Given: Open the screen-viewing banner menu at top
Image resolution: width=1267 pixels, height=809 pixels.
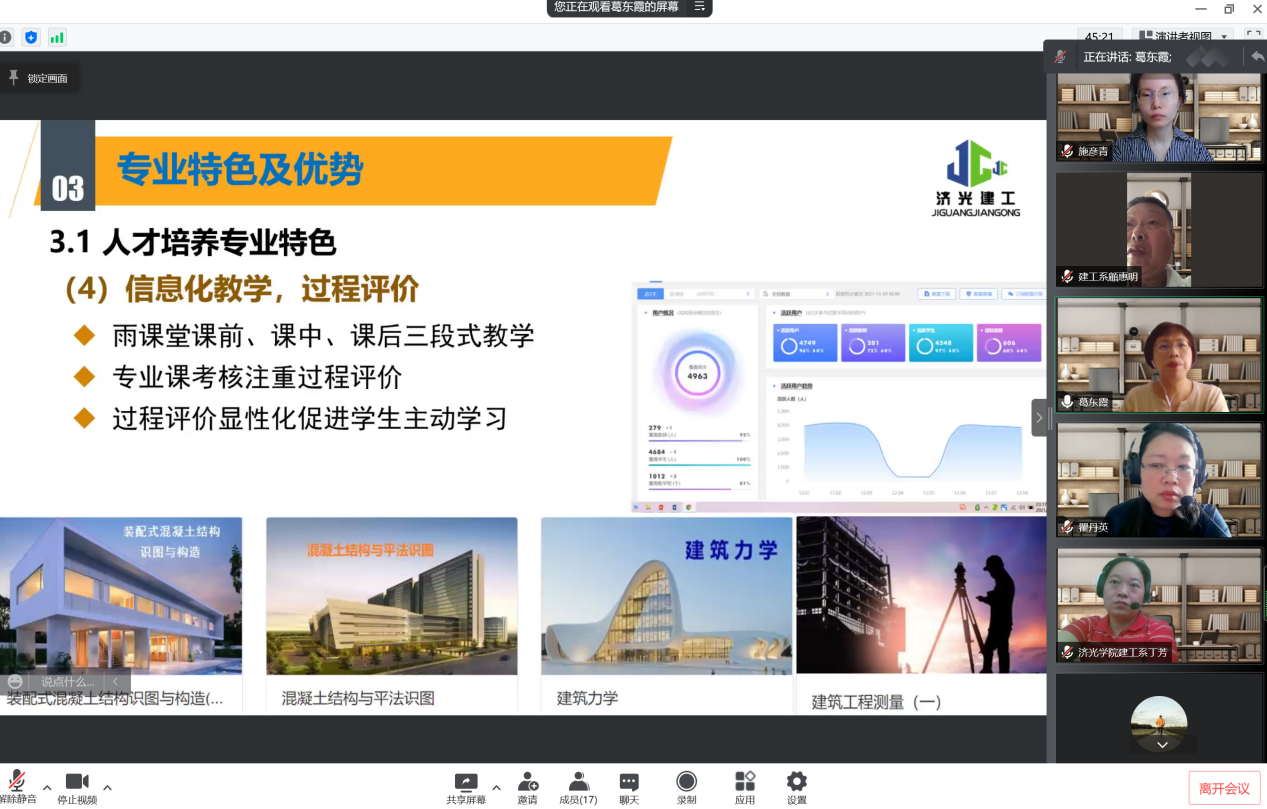Looking at the screenshot, I should (x=700, y=7).
